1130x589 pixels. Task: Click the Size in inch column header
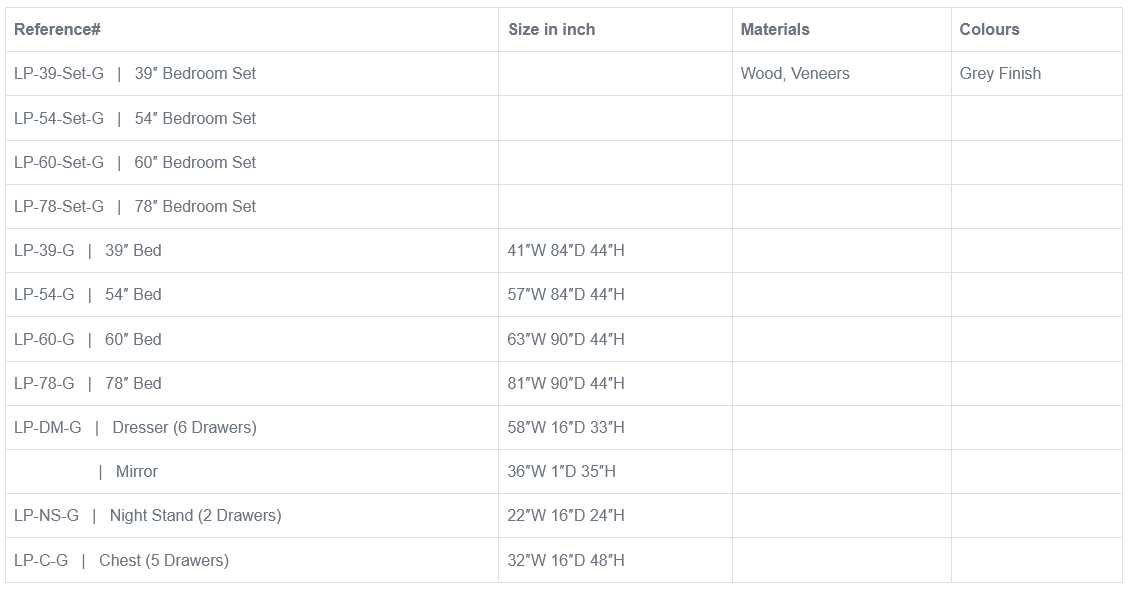551,30
